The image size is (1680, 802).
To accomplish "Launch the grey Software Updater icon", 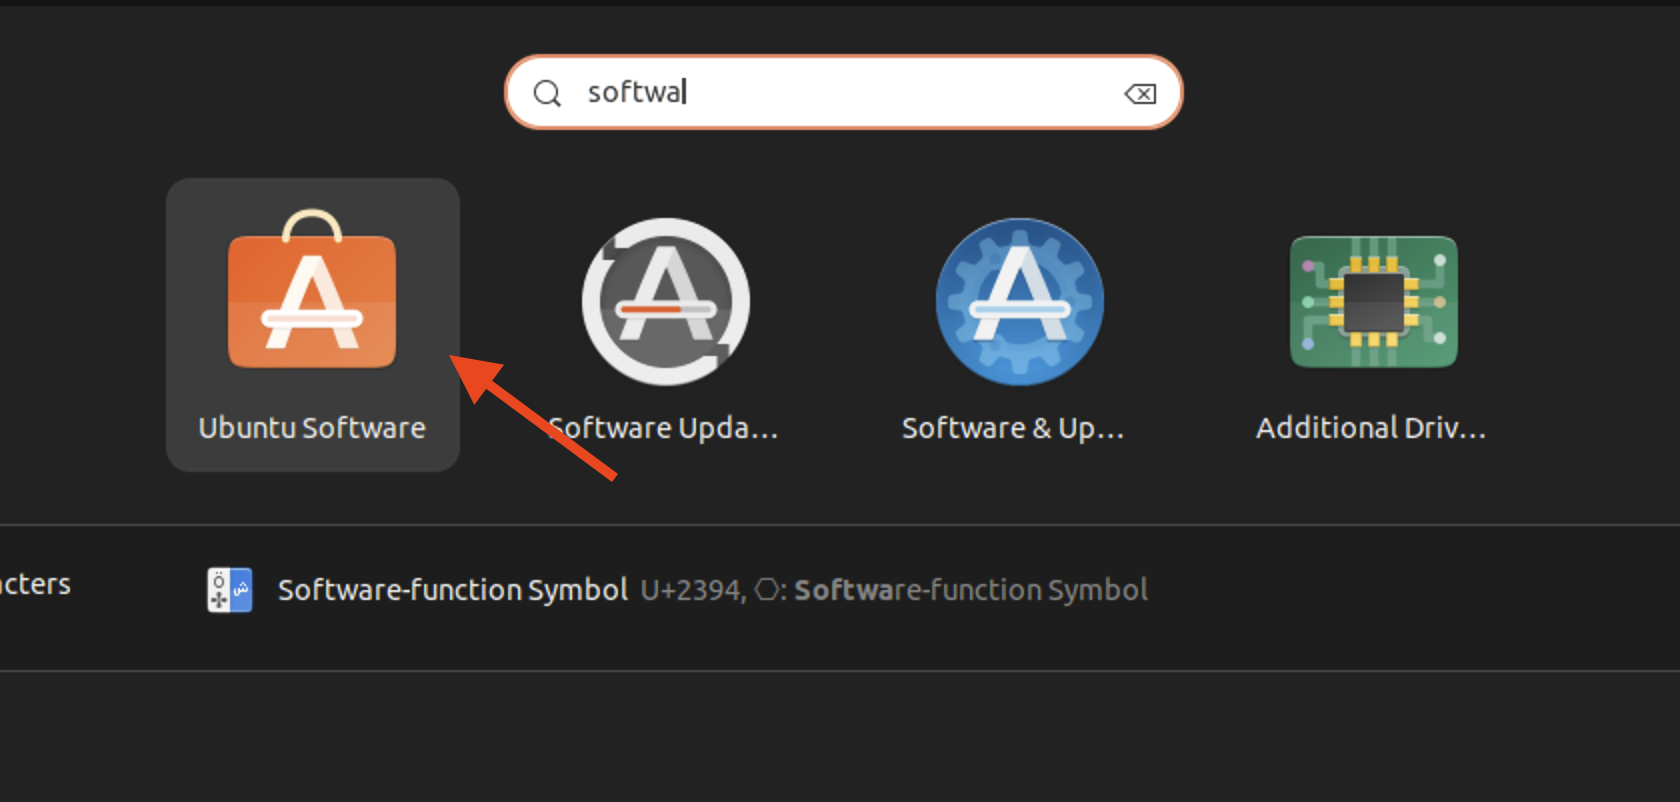I will click(666, 302).
